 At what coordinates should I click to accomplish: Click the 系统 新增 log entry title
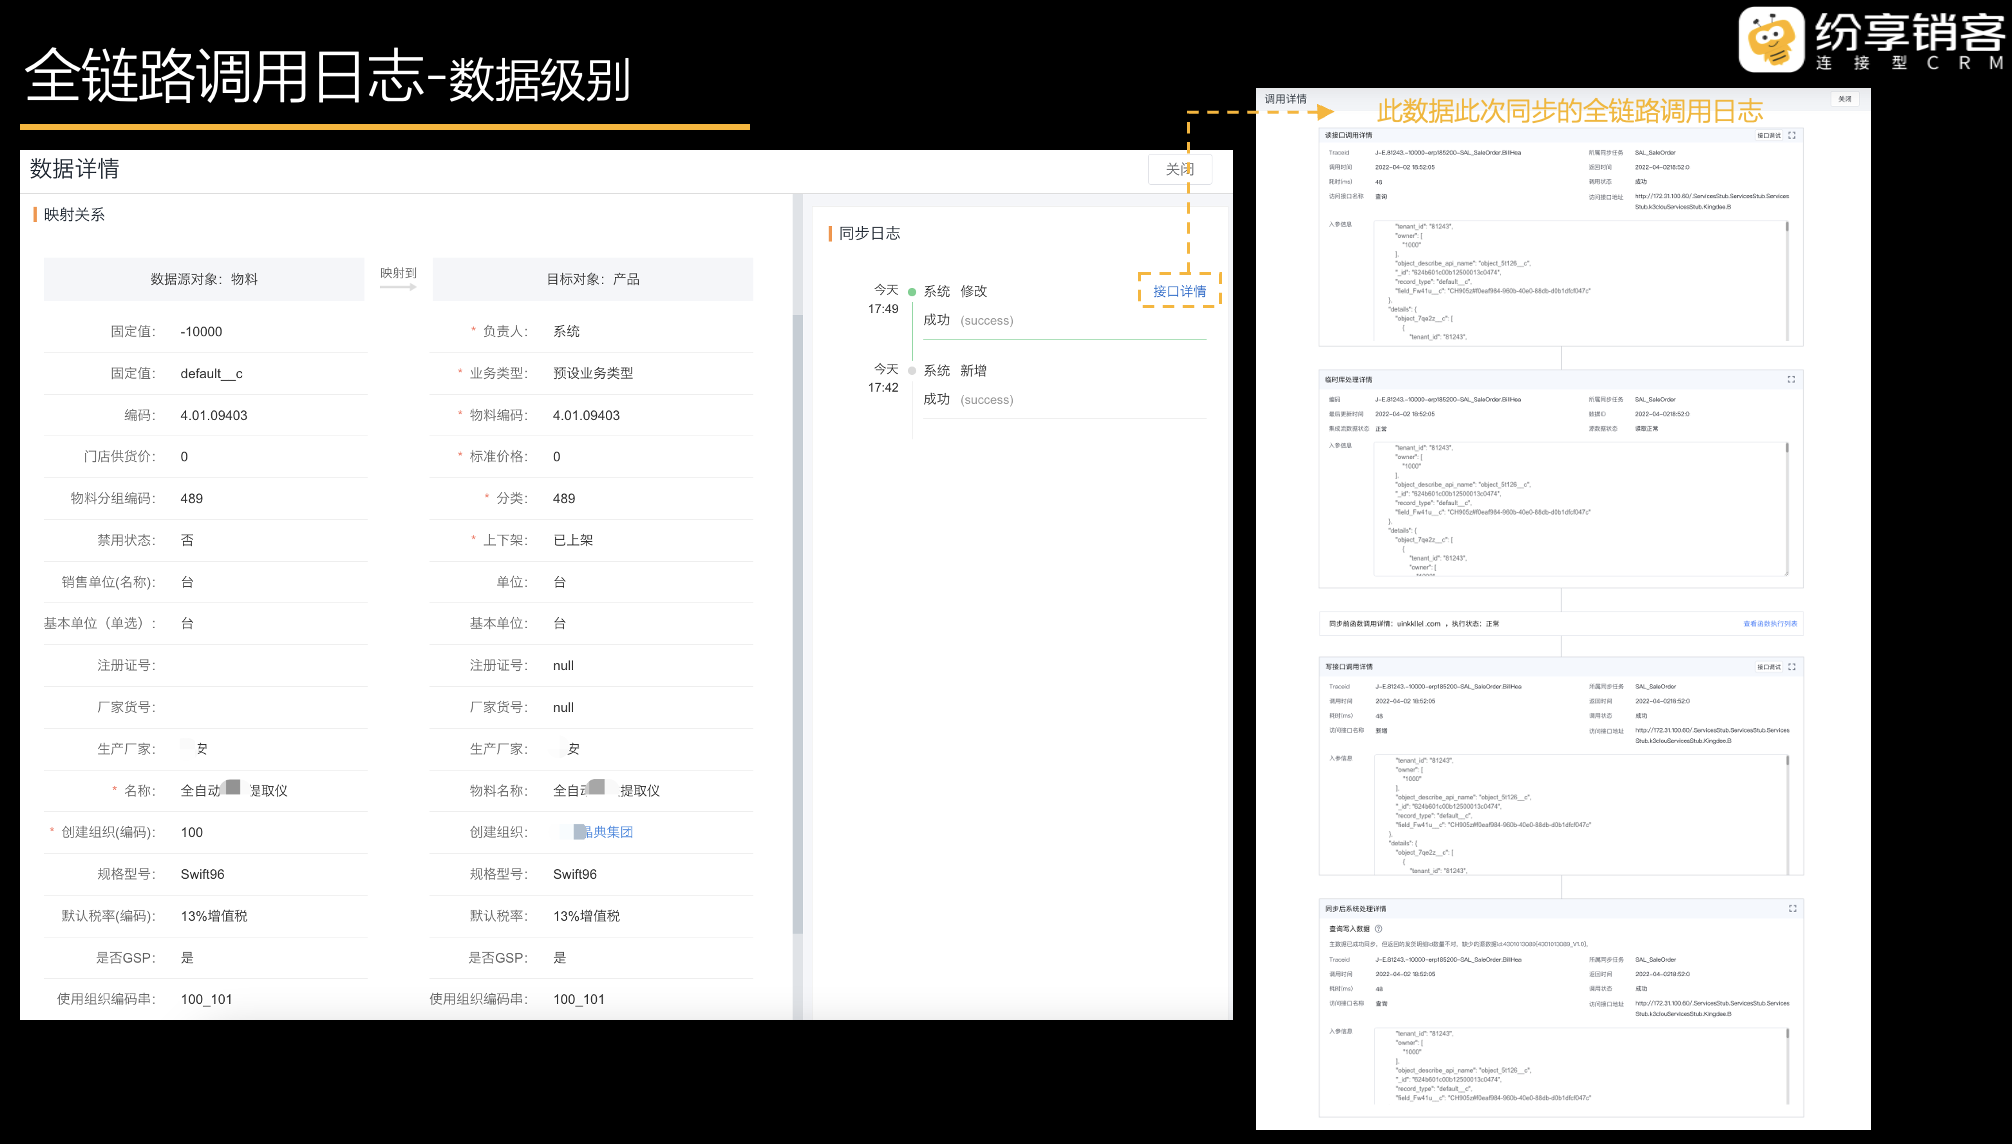tap(955, 370)
